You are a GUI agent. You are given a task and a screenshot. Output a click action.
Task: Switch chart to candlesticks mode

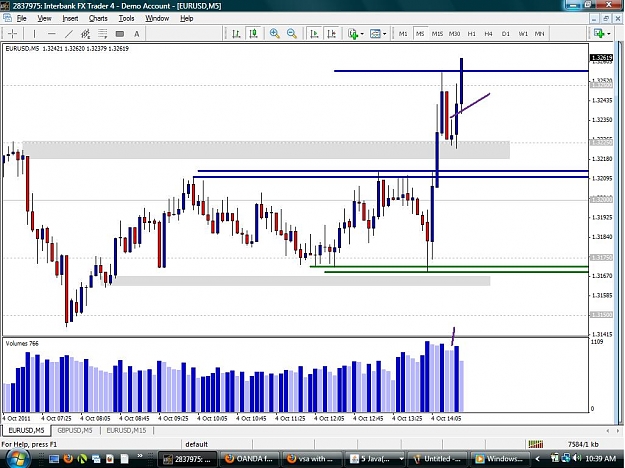(x=254, y=34)
